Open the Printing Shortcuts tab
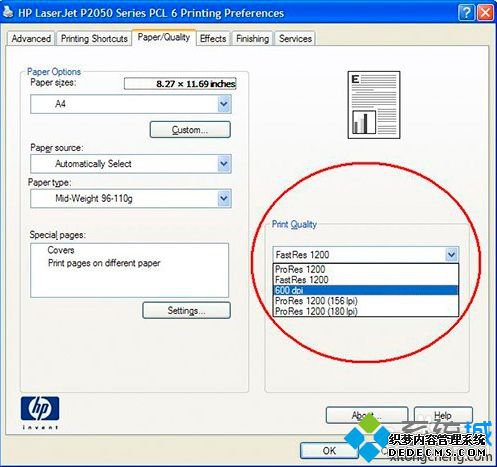 coord(94,38)
